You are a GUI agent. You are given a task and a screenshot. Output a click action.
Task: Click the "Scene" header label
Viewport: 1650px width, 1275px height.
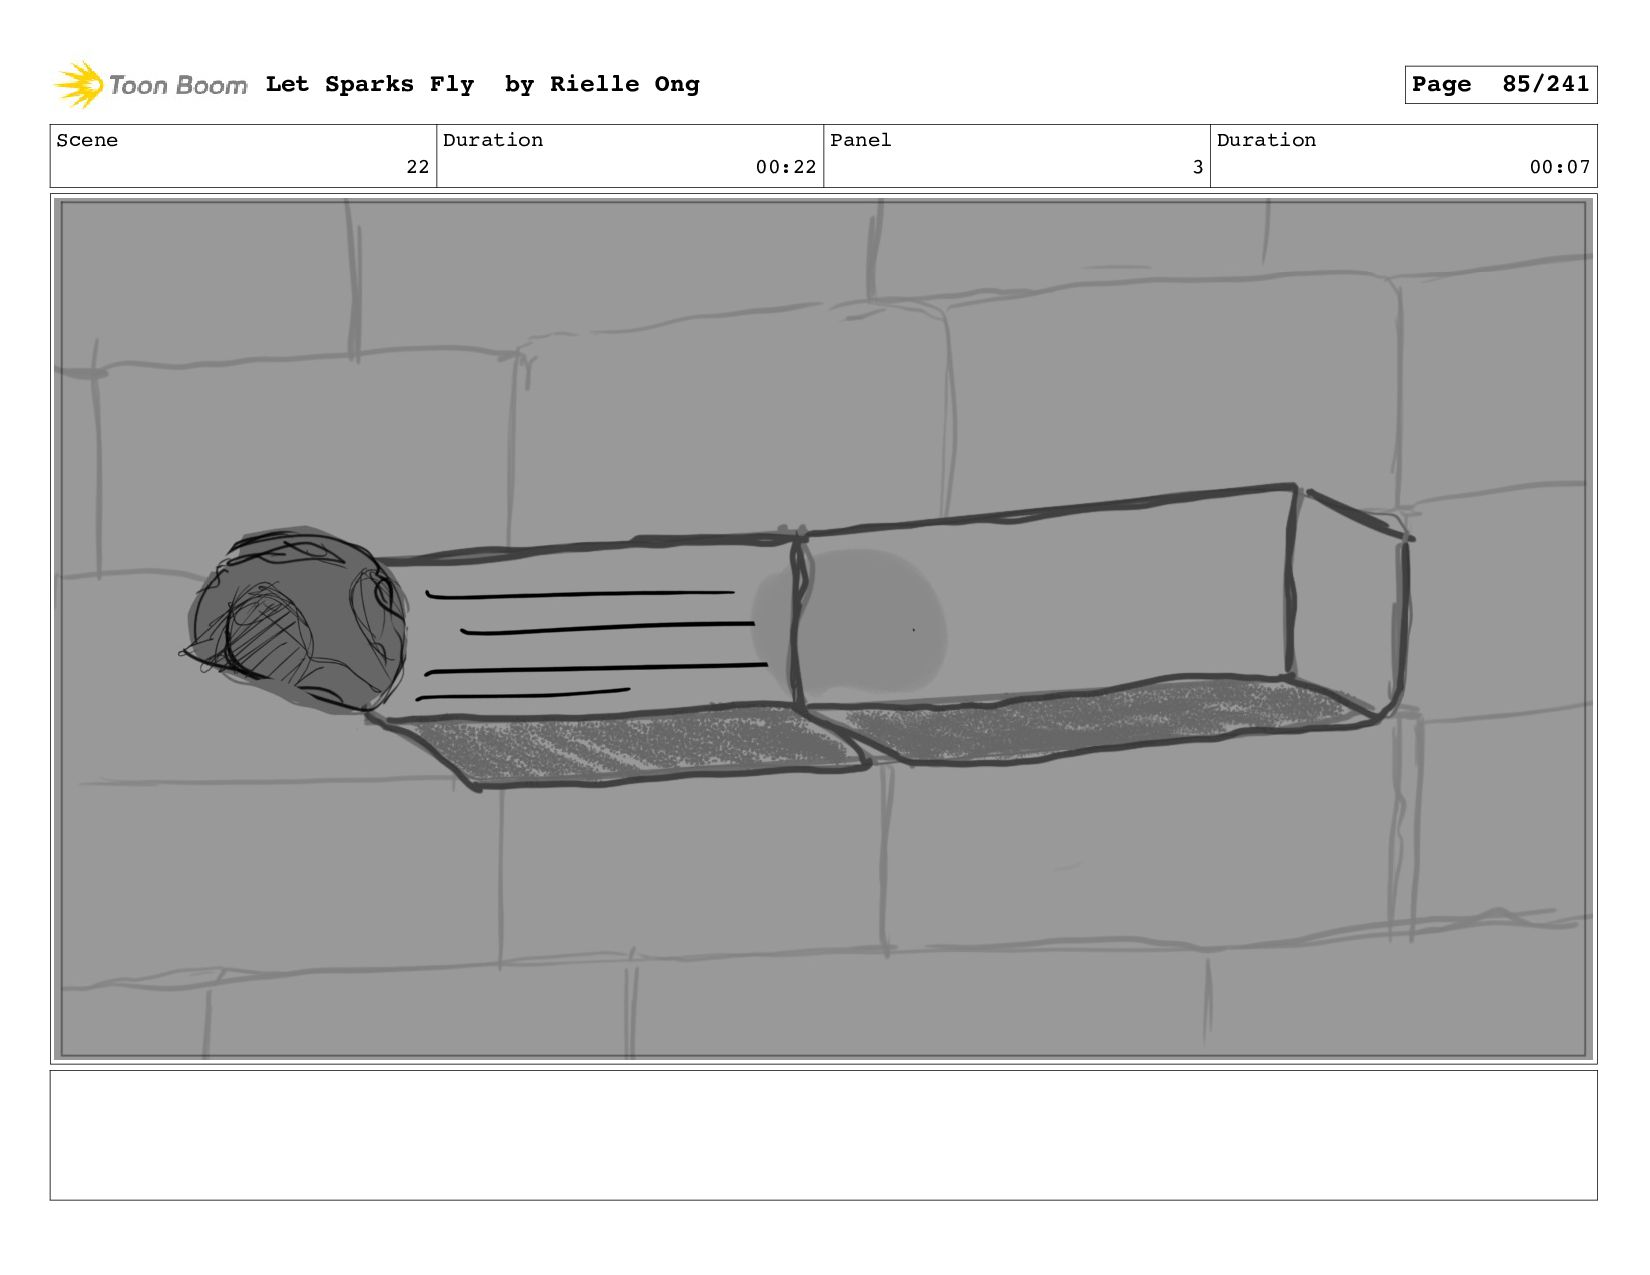(x=87, y=140)
